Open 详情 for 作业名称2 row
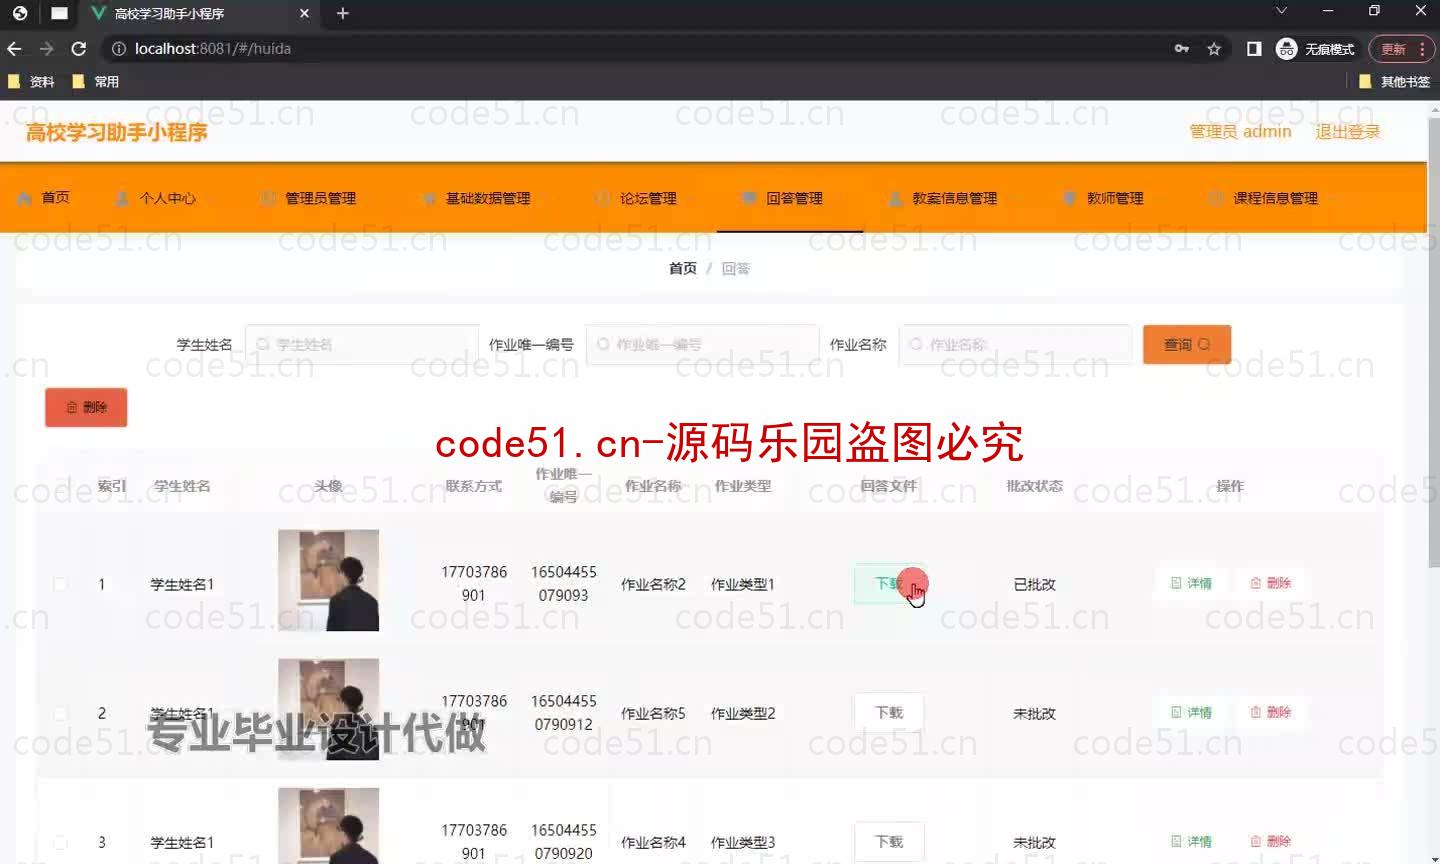This screenshot has height=864, width=1440. click(x=1191, y=583)
